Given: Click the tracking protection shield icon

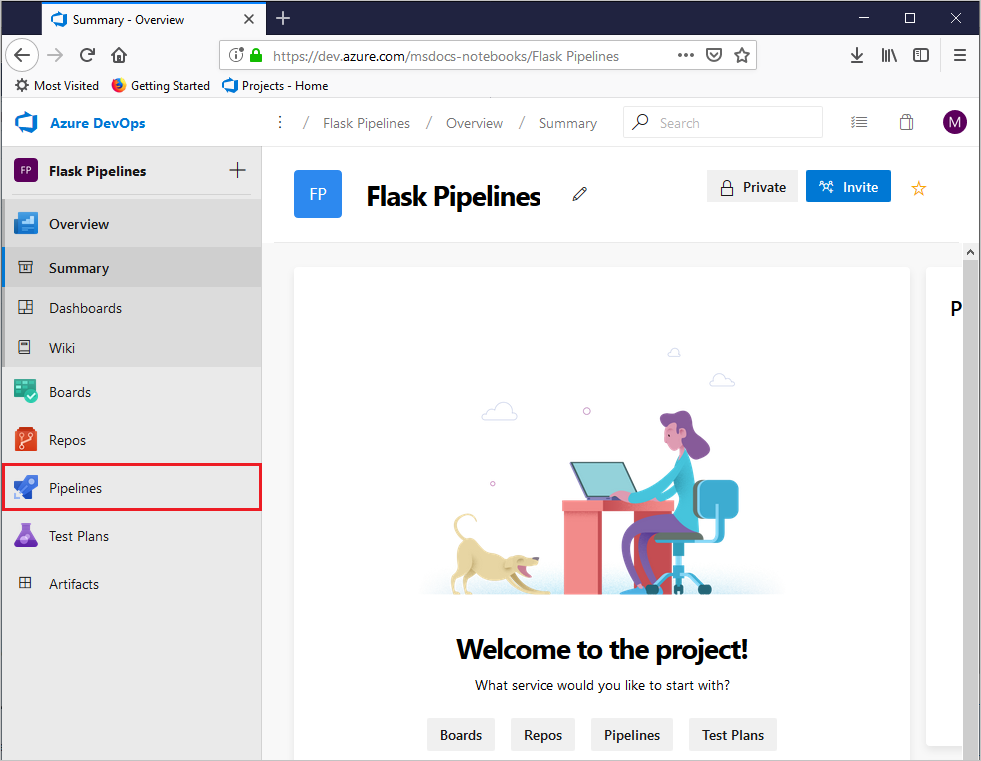Looking at the screenshot, I should [714, 55].
